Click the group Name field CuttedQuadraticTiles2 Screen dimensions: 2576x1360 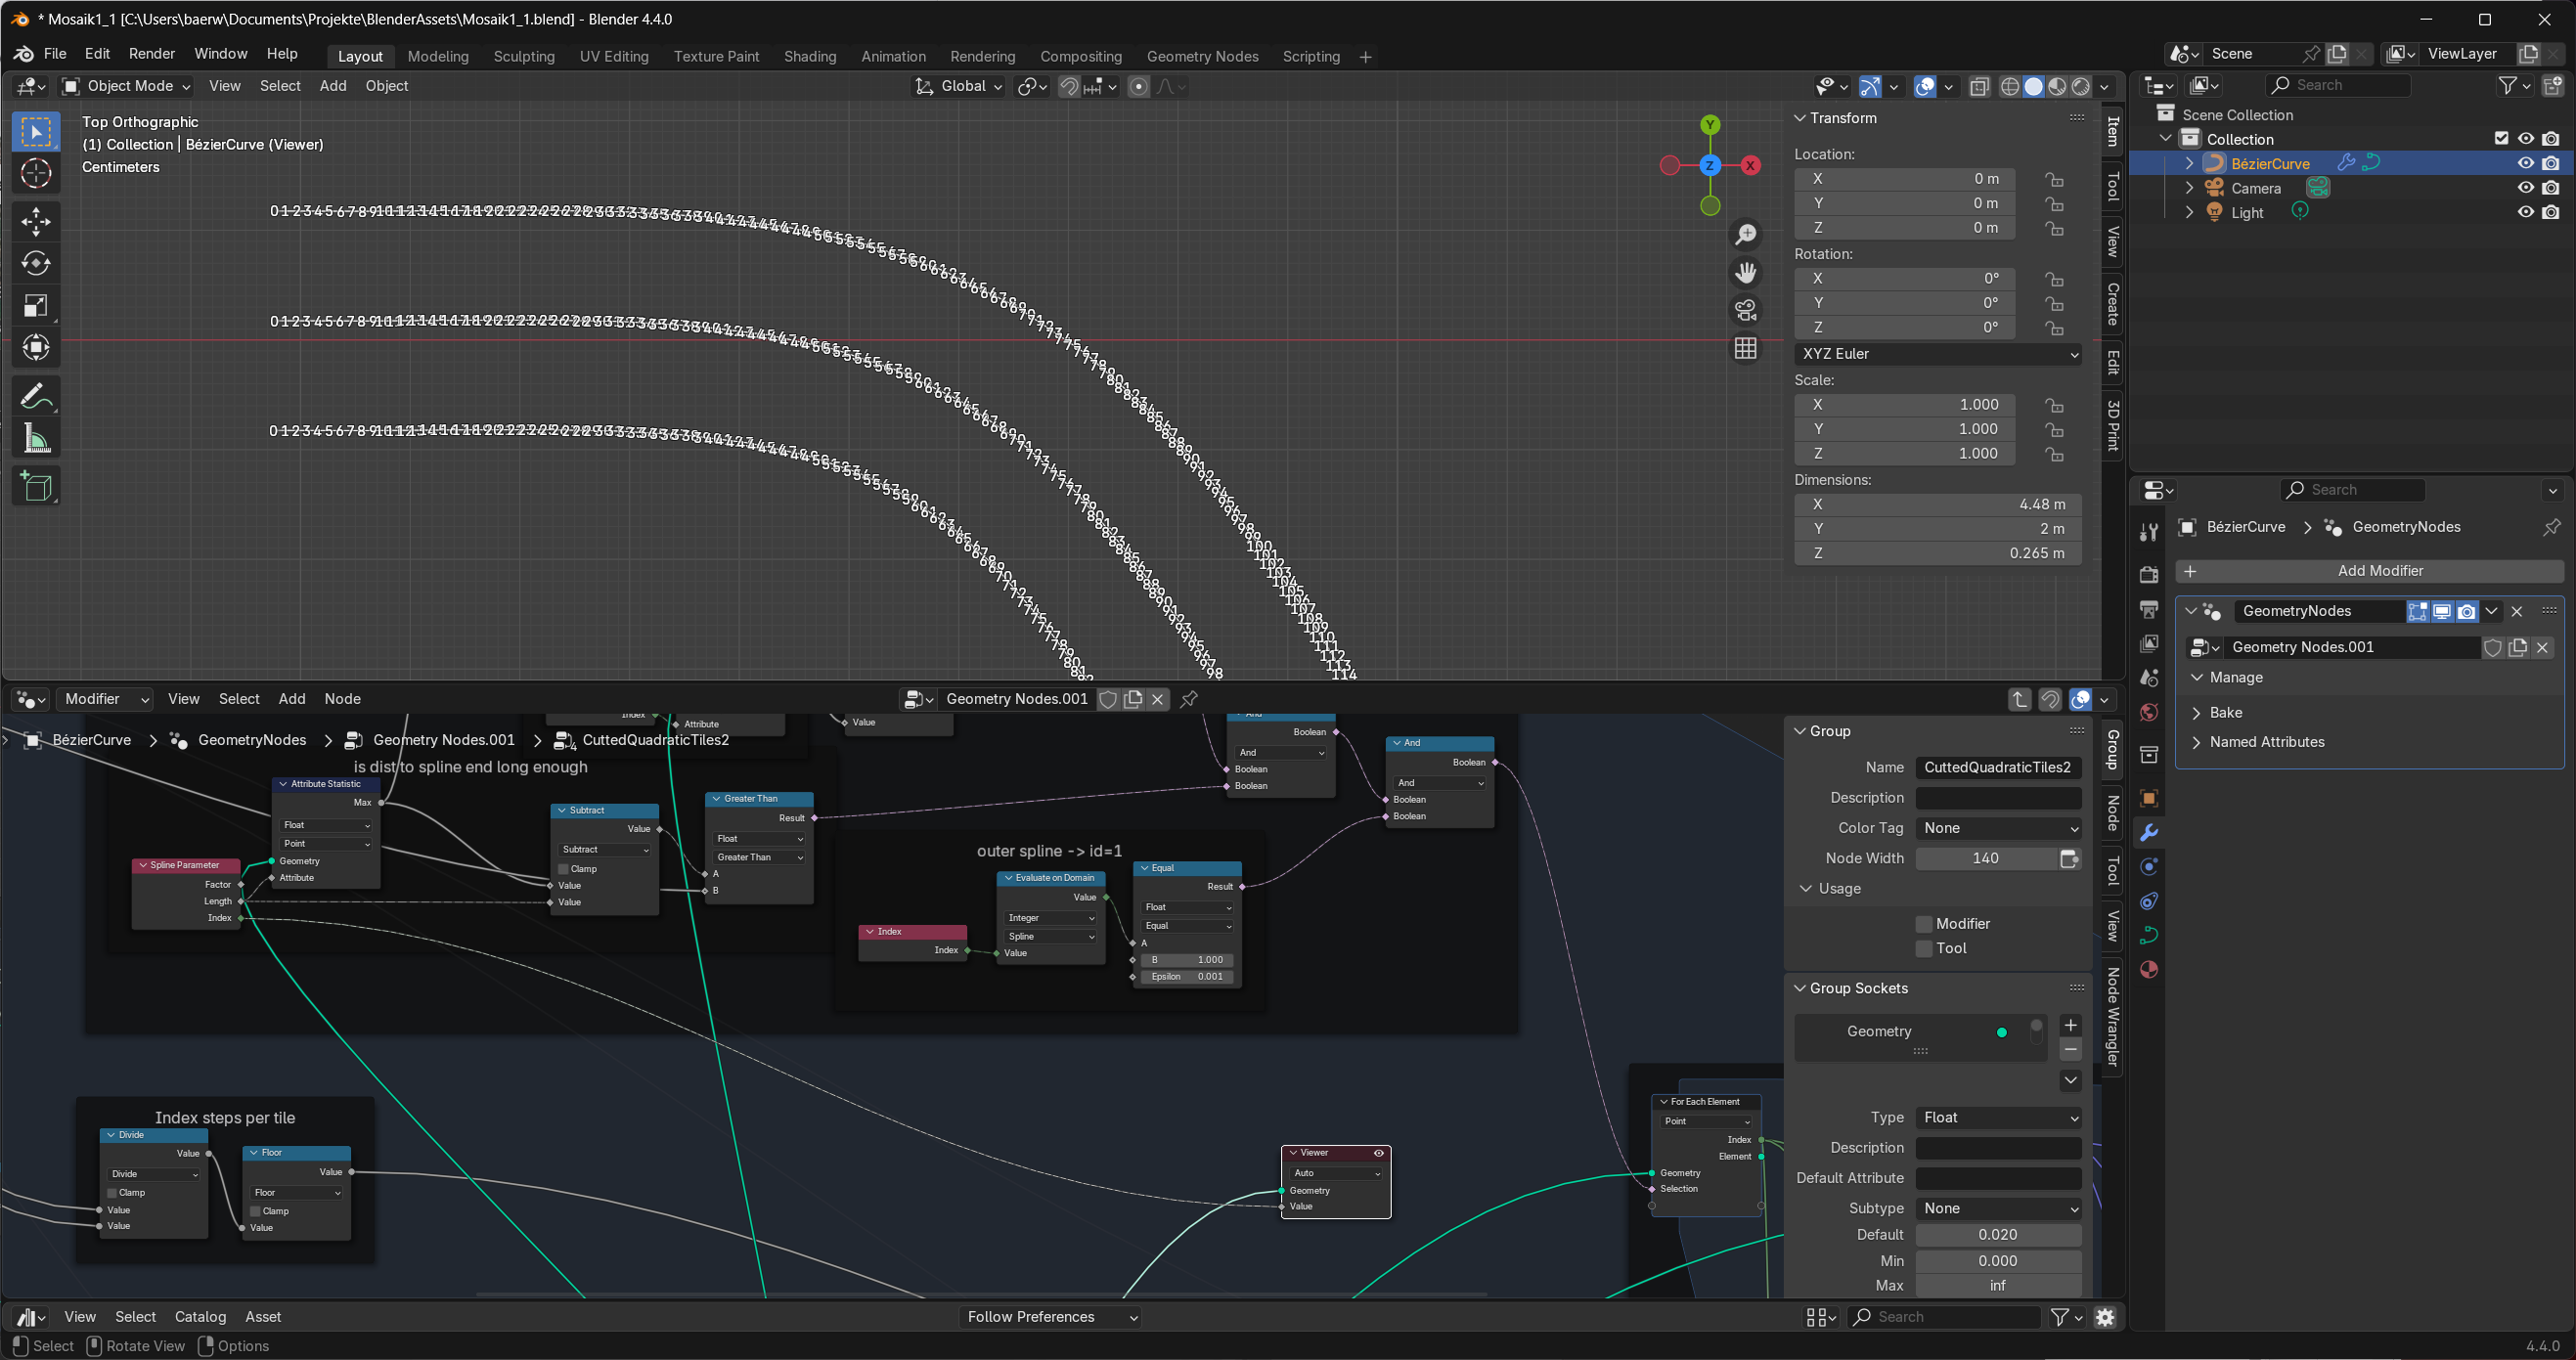coord(1997,767)
